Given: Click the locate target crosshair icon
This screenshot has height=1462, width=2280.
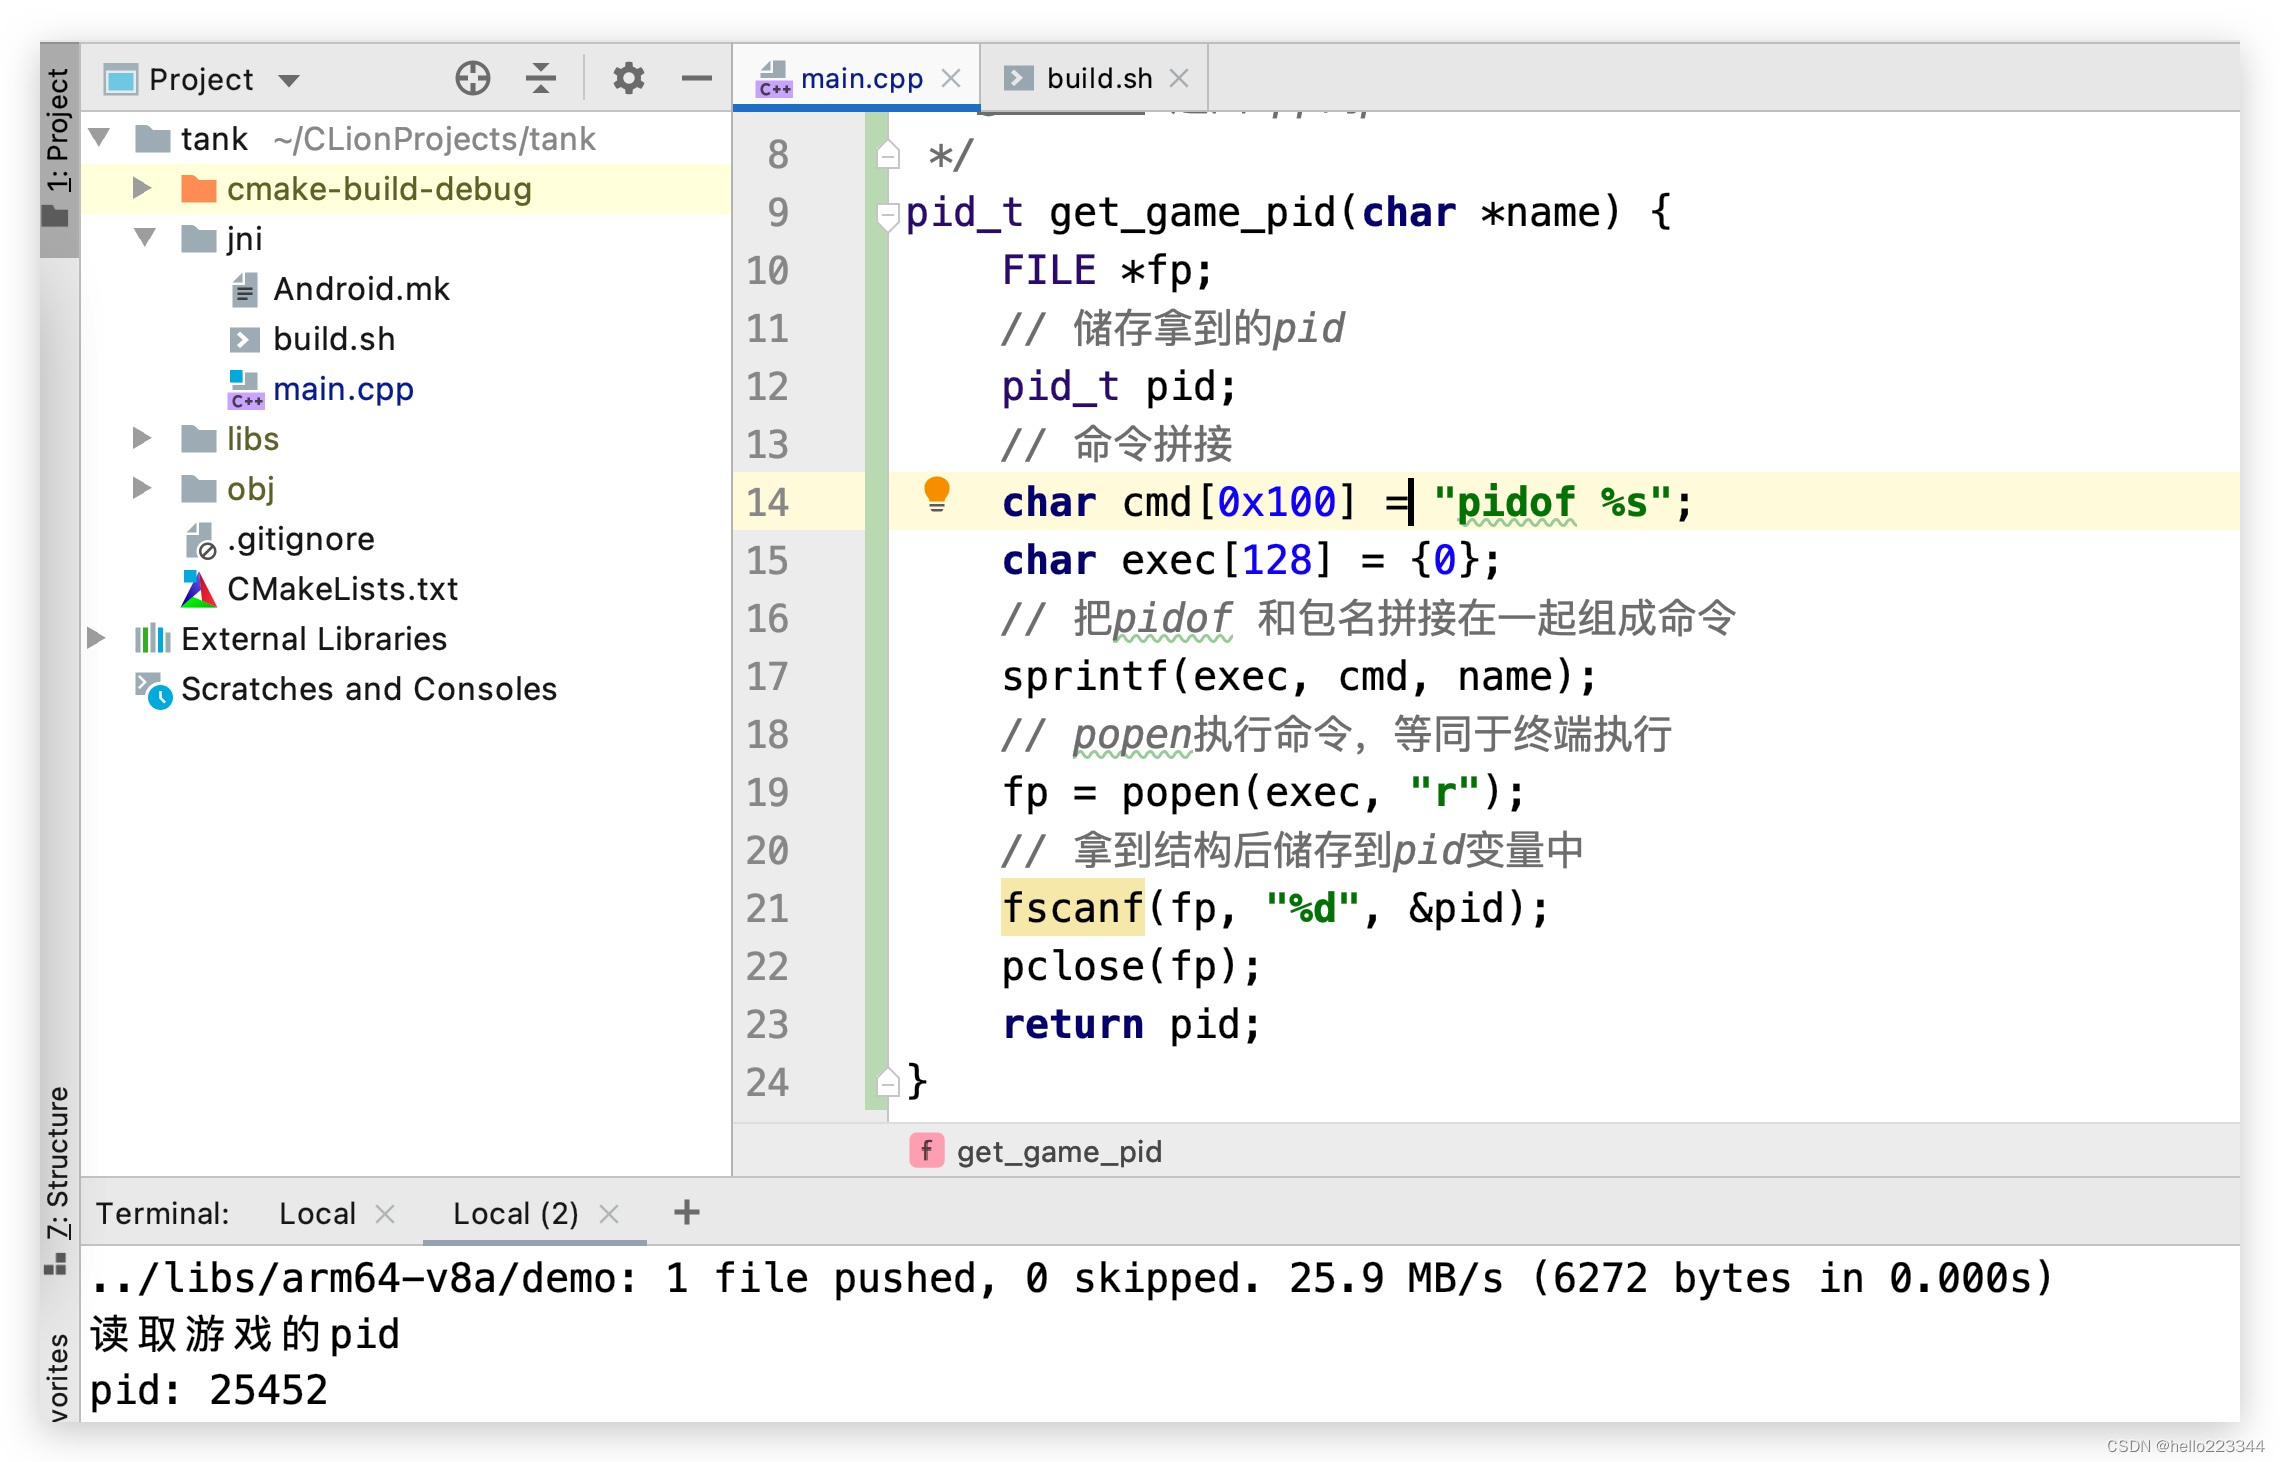Looking at the screenshot, I should (472, 78).
